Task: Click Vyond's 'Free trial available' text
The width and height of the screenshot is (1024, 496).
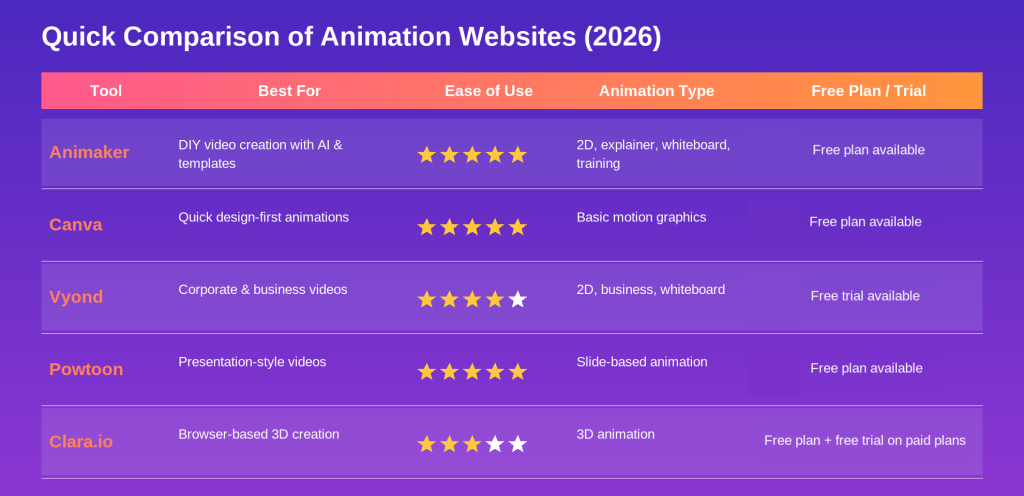Action: (x=865, y=296)
